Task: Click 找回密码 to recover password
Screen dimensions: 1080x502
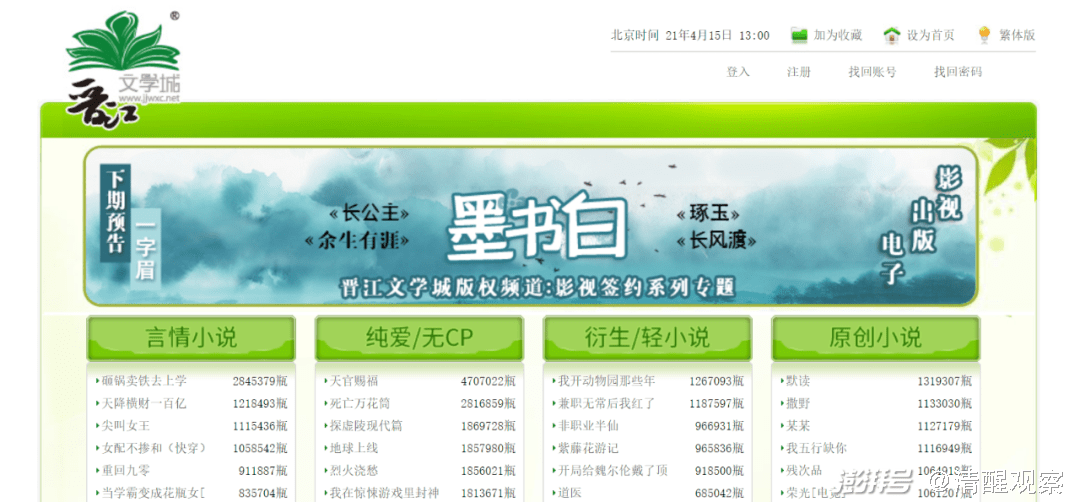Action: (958, 72)
